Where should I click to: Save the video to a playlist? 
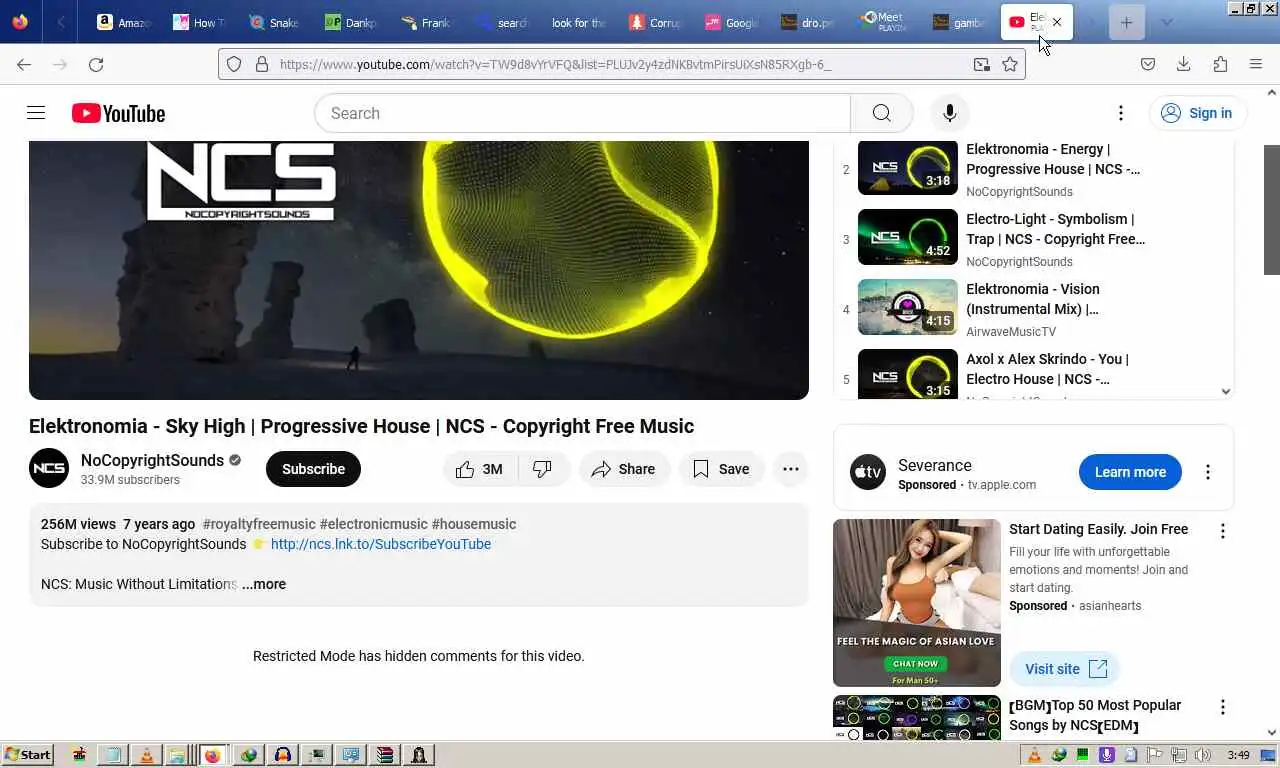[721, 469]
